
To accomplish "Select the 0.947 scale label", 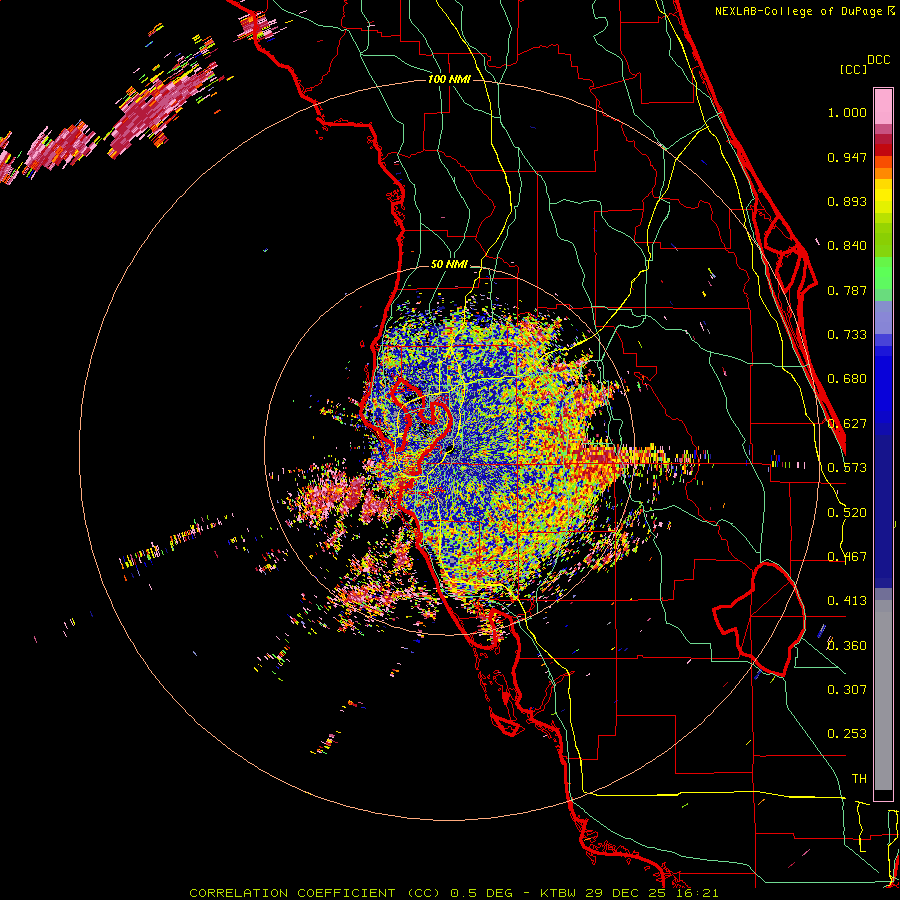I will 847,157.
